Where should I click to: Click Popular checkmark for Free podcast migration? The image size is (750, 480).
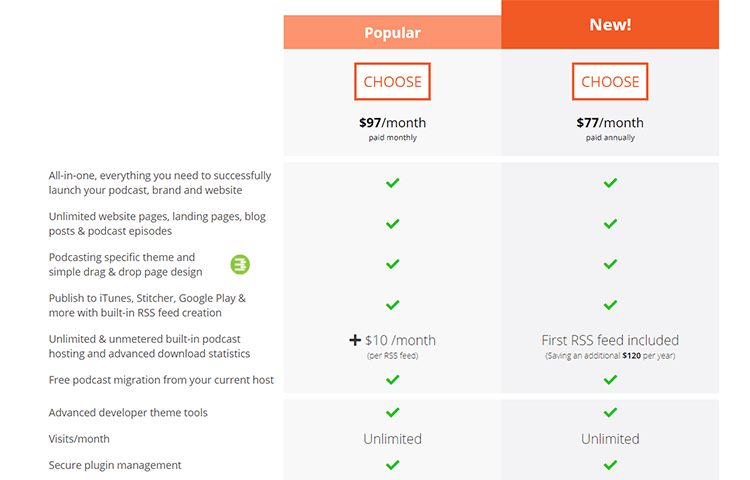click(393, 380)
